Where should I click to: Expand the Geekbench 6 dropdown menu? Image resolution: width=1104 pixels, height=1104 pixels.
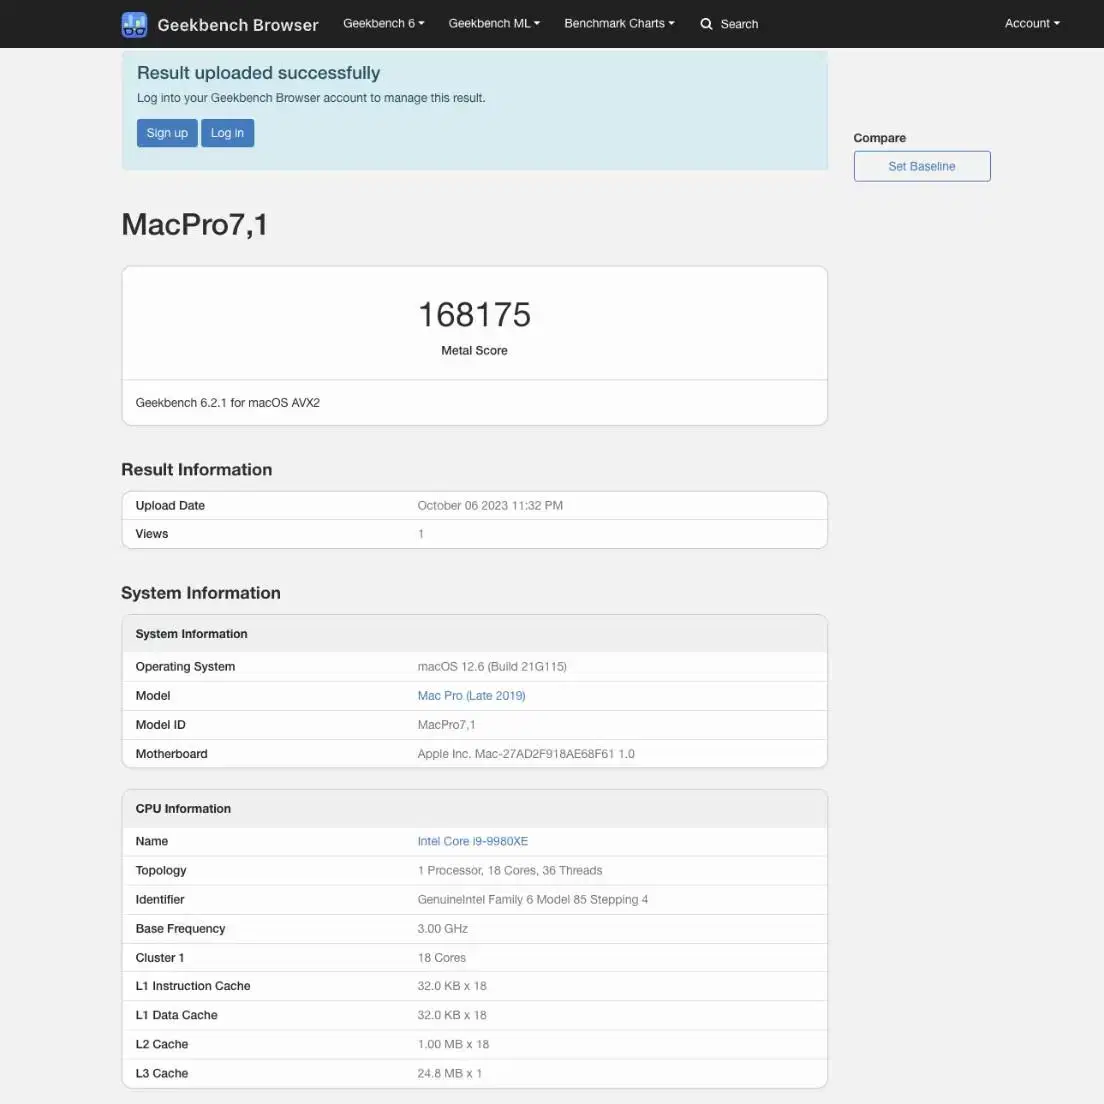[384, 23]
